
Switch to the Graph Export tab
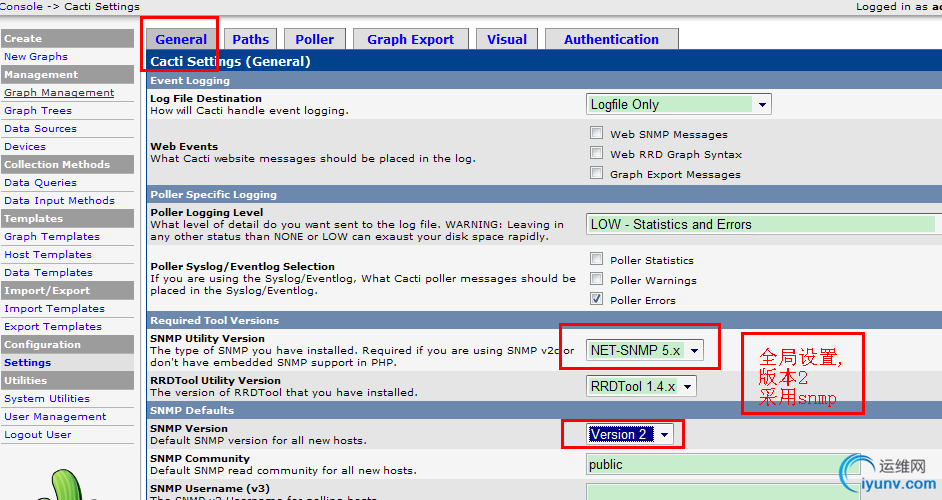(410, 39)
